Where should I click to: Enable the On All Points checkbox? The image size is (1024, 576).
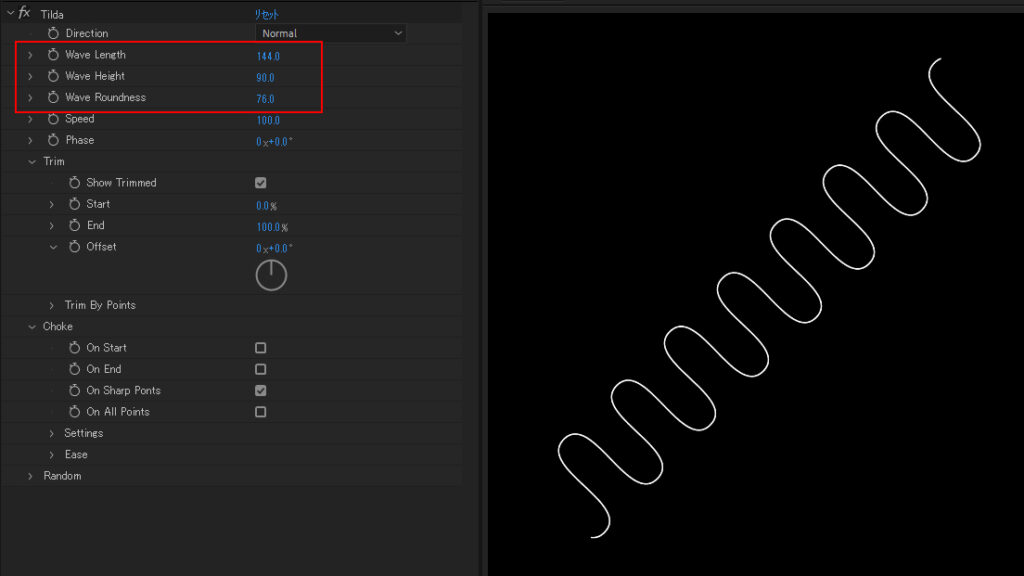[261, 412]
